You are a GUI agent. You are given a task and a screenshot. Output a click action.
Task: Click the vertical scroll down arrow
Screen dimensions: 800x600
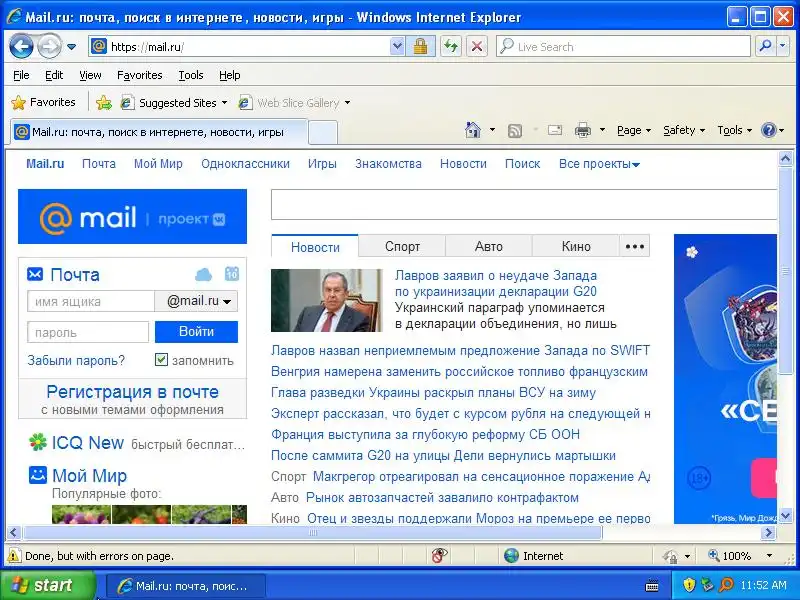786,516
